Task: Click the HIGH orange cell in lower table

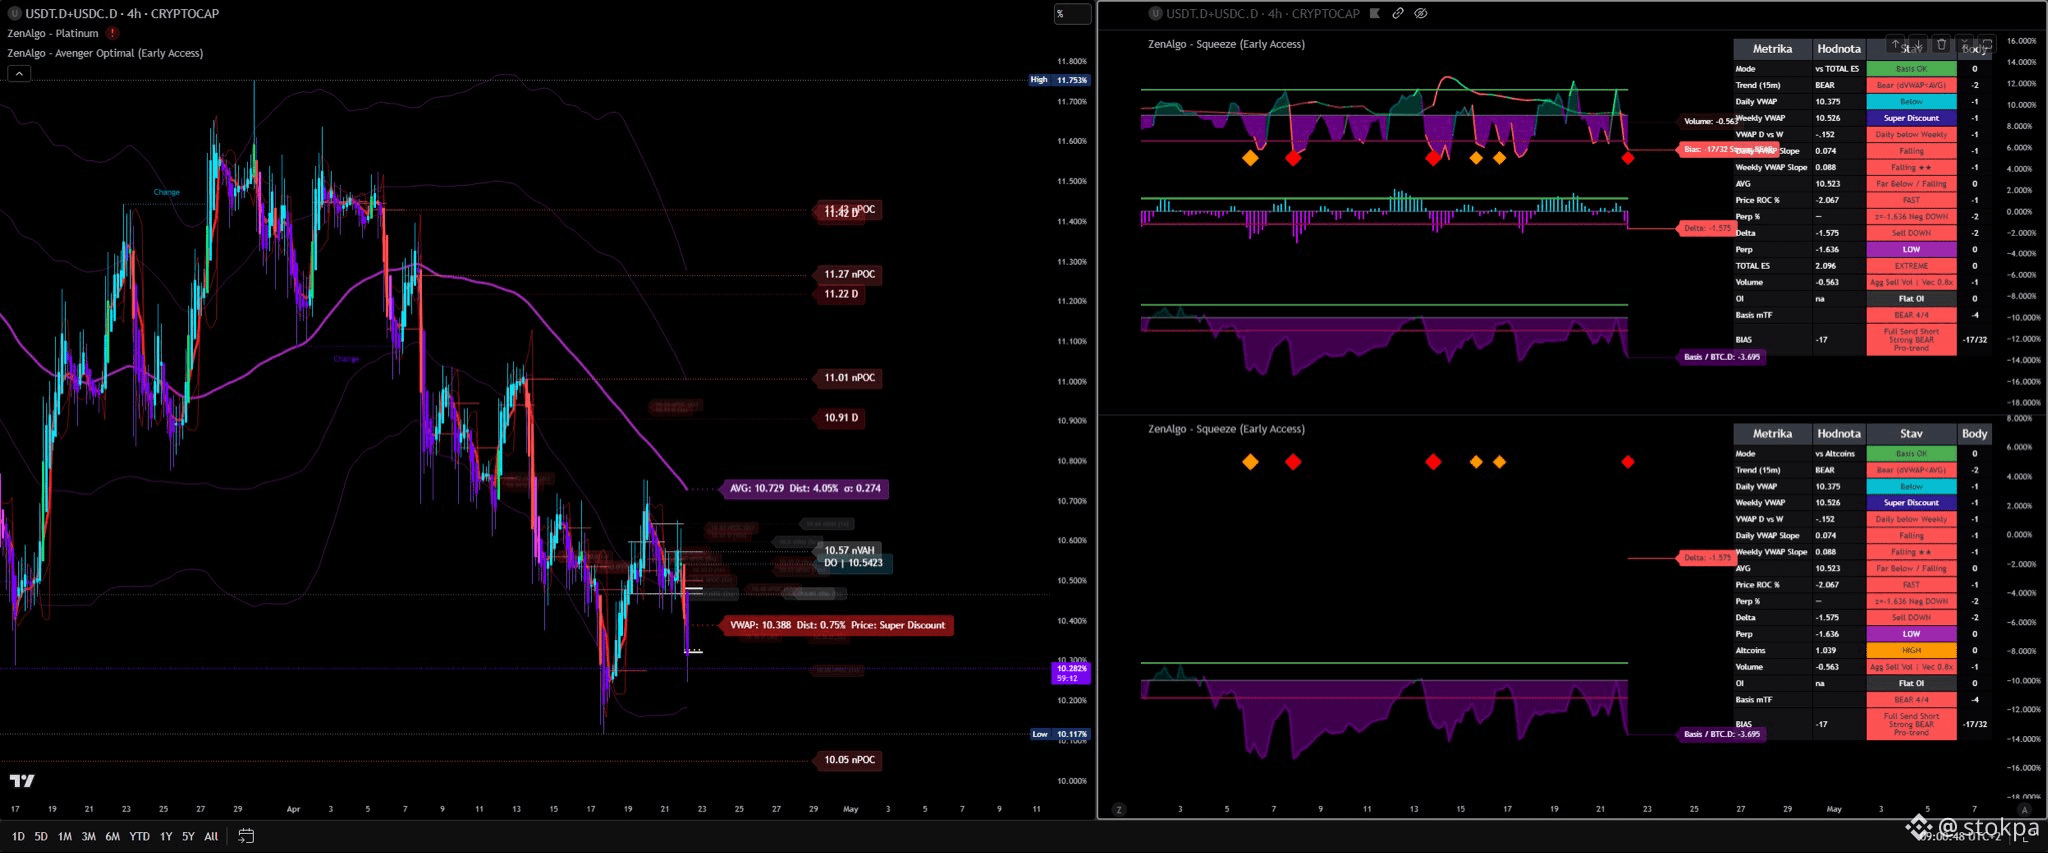Action: pos(1911,650)
